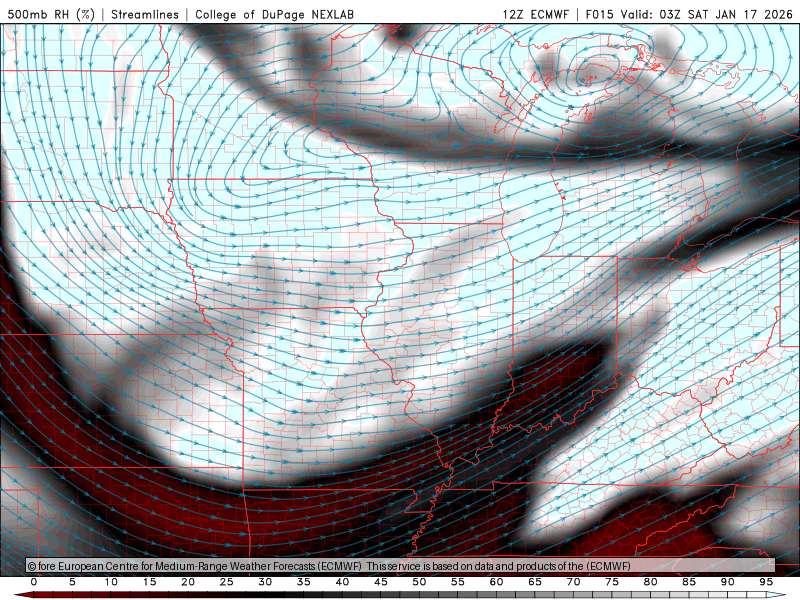Click the '45' value on the color scale
This screenshot has height=600, width=800.
click(x=381, y=582)
